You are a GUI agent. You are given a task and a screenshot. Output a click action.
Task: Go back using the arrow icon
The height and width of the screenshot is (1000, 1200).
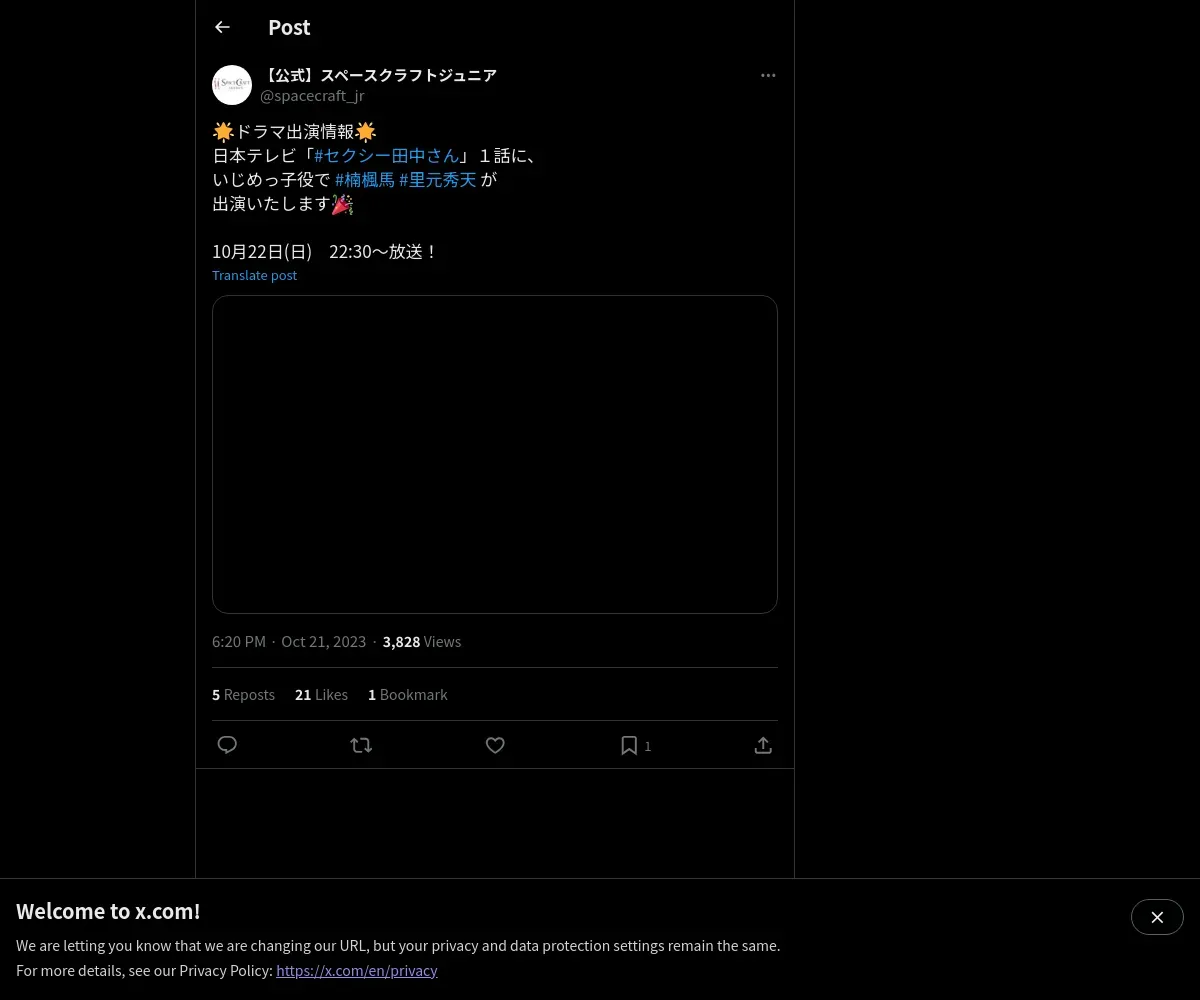222,27
